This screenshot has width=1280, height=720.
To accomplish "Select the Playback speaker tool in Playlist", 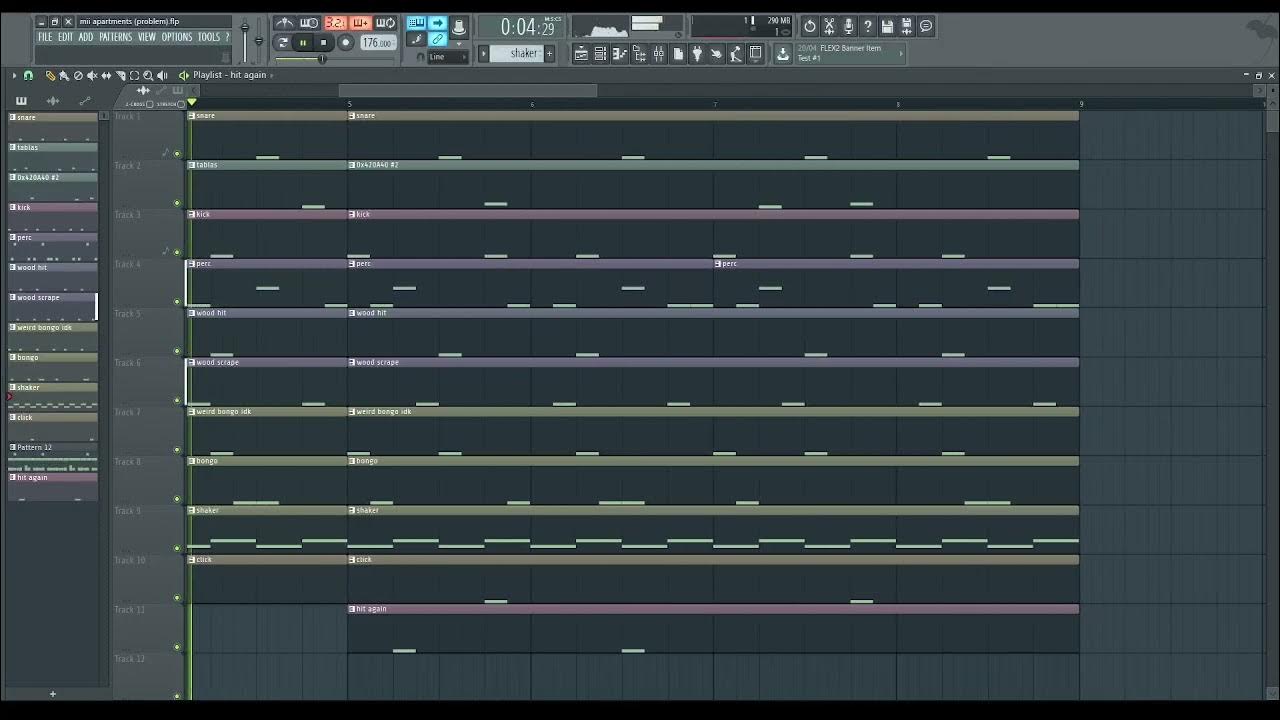I will click(162, 75).
